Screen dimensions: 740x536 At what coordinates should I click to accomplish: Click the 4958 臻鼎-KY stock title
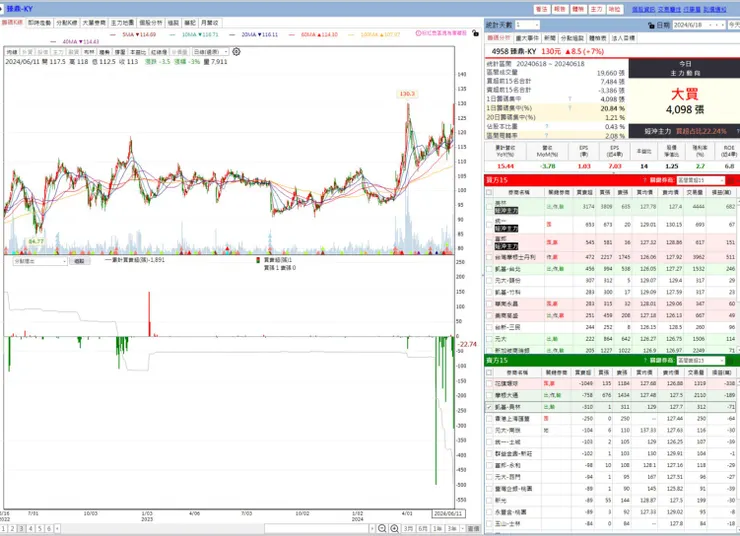(513, 51)
